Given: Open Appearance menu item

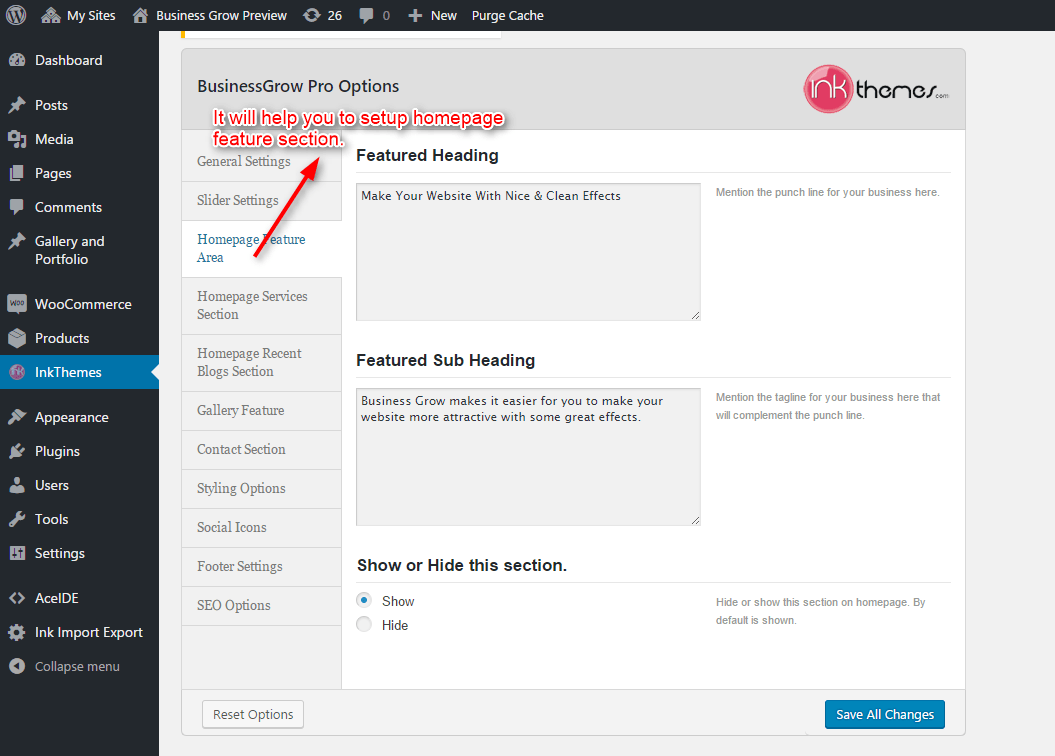Looking at the screenshot, I should tap(79, 417).
